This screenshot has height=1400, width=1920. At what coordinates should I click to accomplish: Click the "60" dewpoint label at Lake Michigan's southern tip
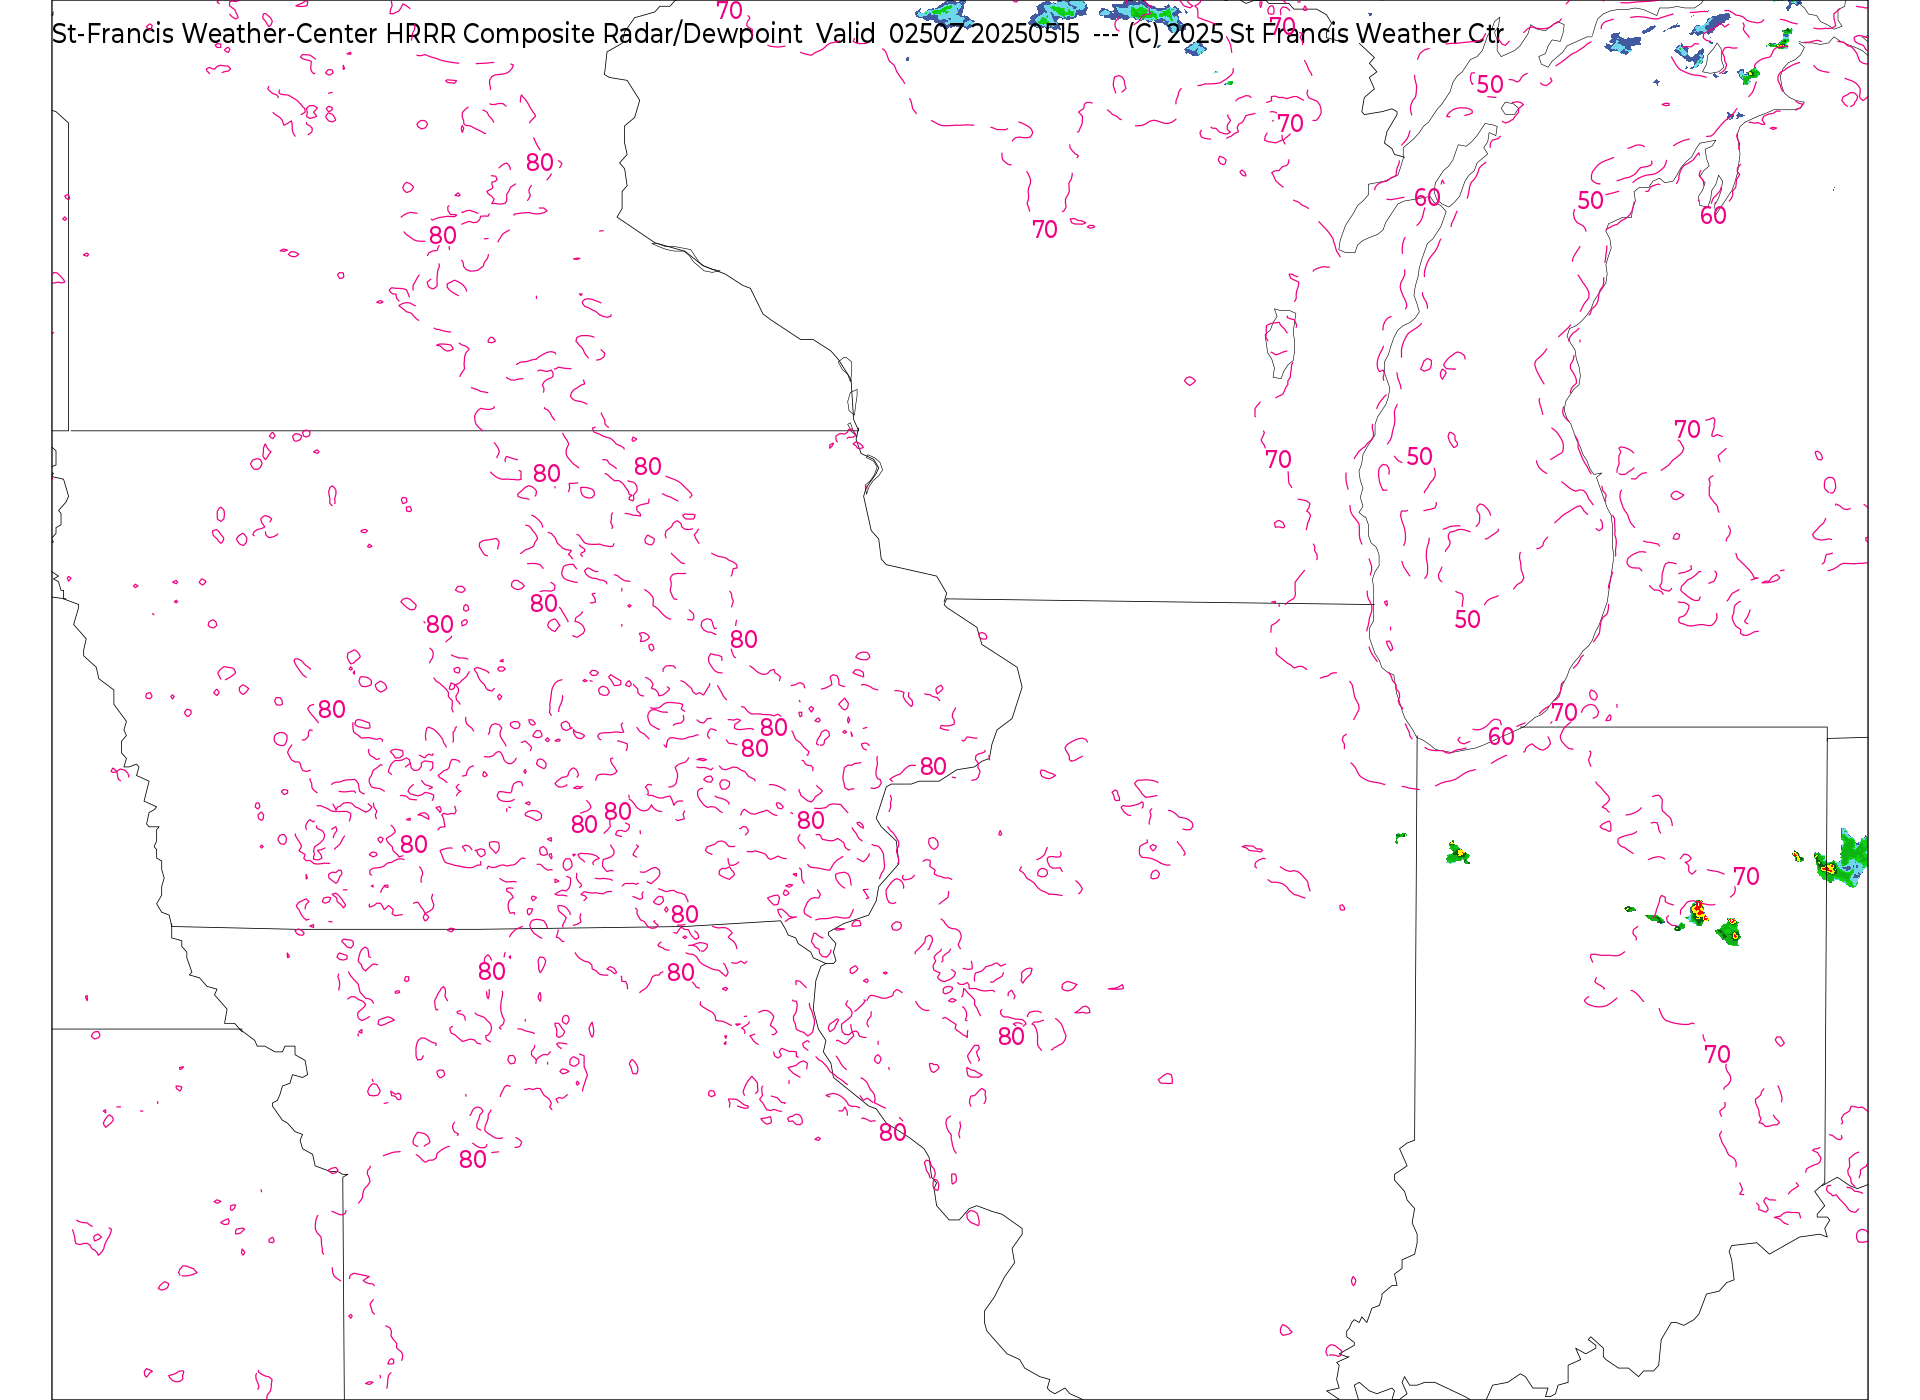[x=1501, y=737]
